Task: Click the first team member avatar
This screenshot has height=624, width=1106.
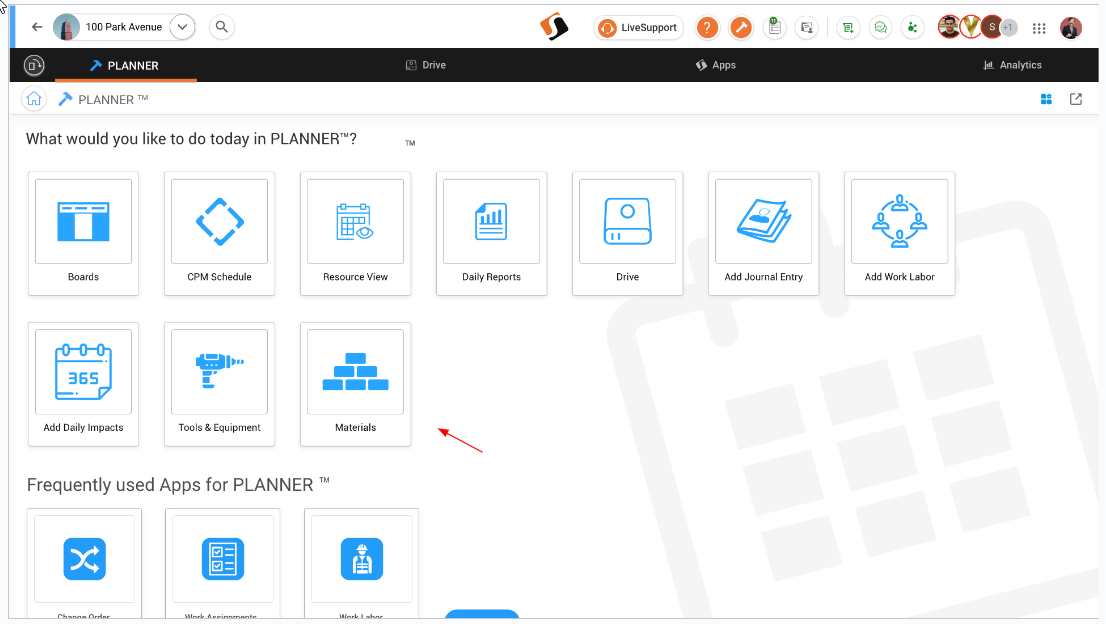Action: (x=949, y=27)
